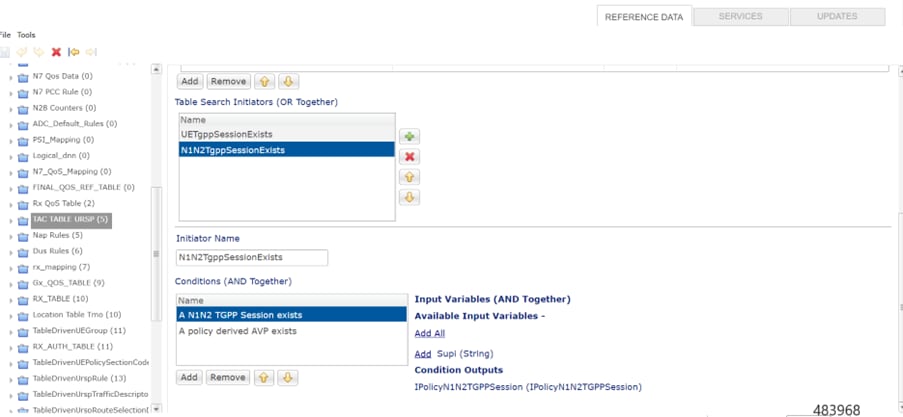Click the red X delete icon in toolbar

(56, 52)
